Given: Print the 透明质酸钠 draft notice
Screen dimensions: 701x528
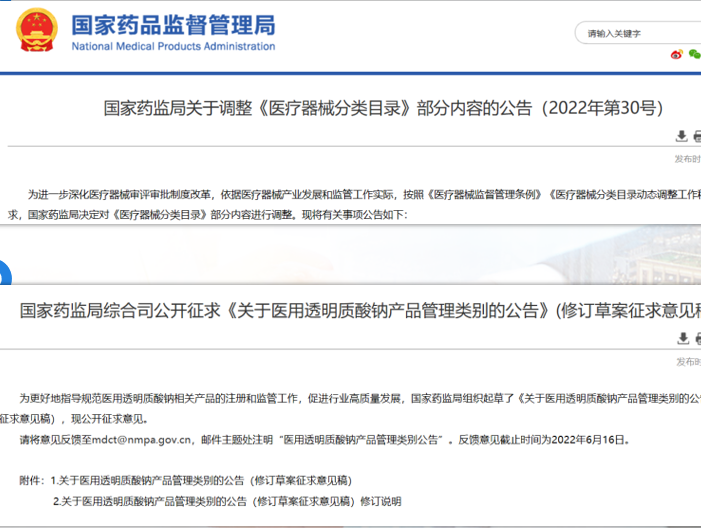Looking at the screenshot, I should click(697, 339).
